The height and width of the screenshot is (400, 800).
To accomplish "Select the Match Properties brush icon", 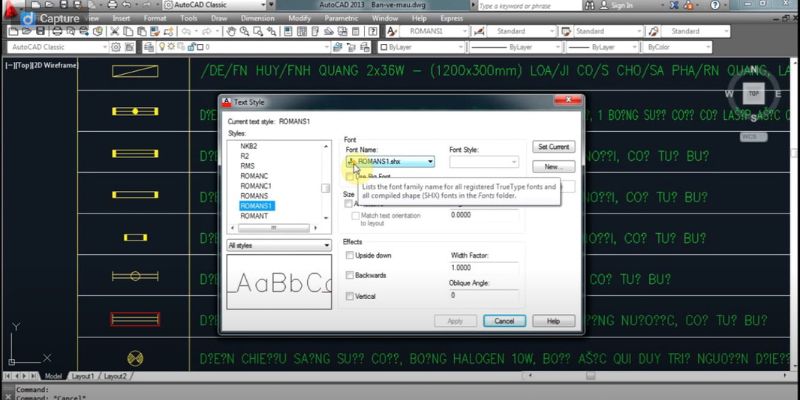I will pos(155,31).
